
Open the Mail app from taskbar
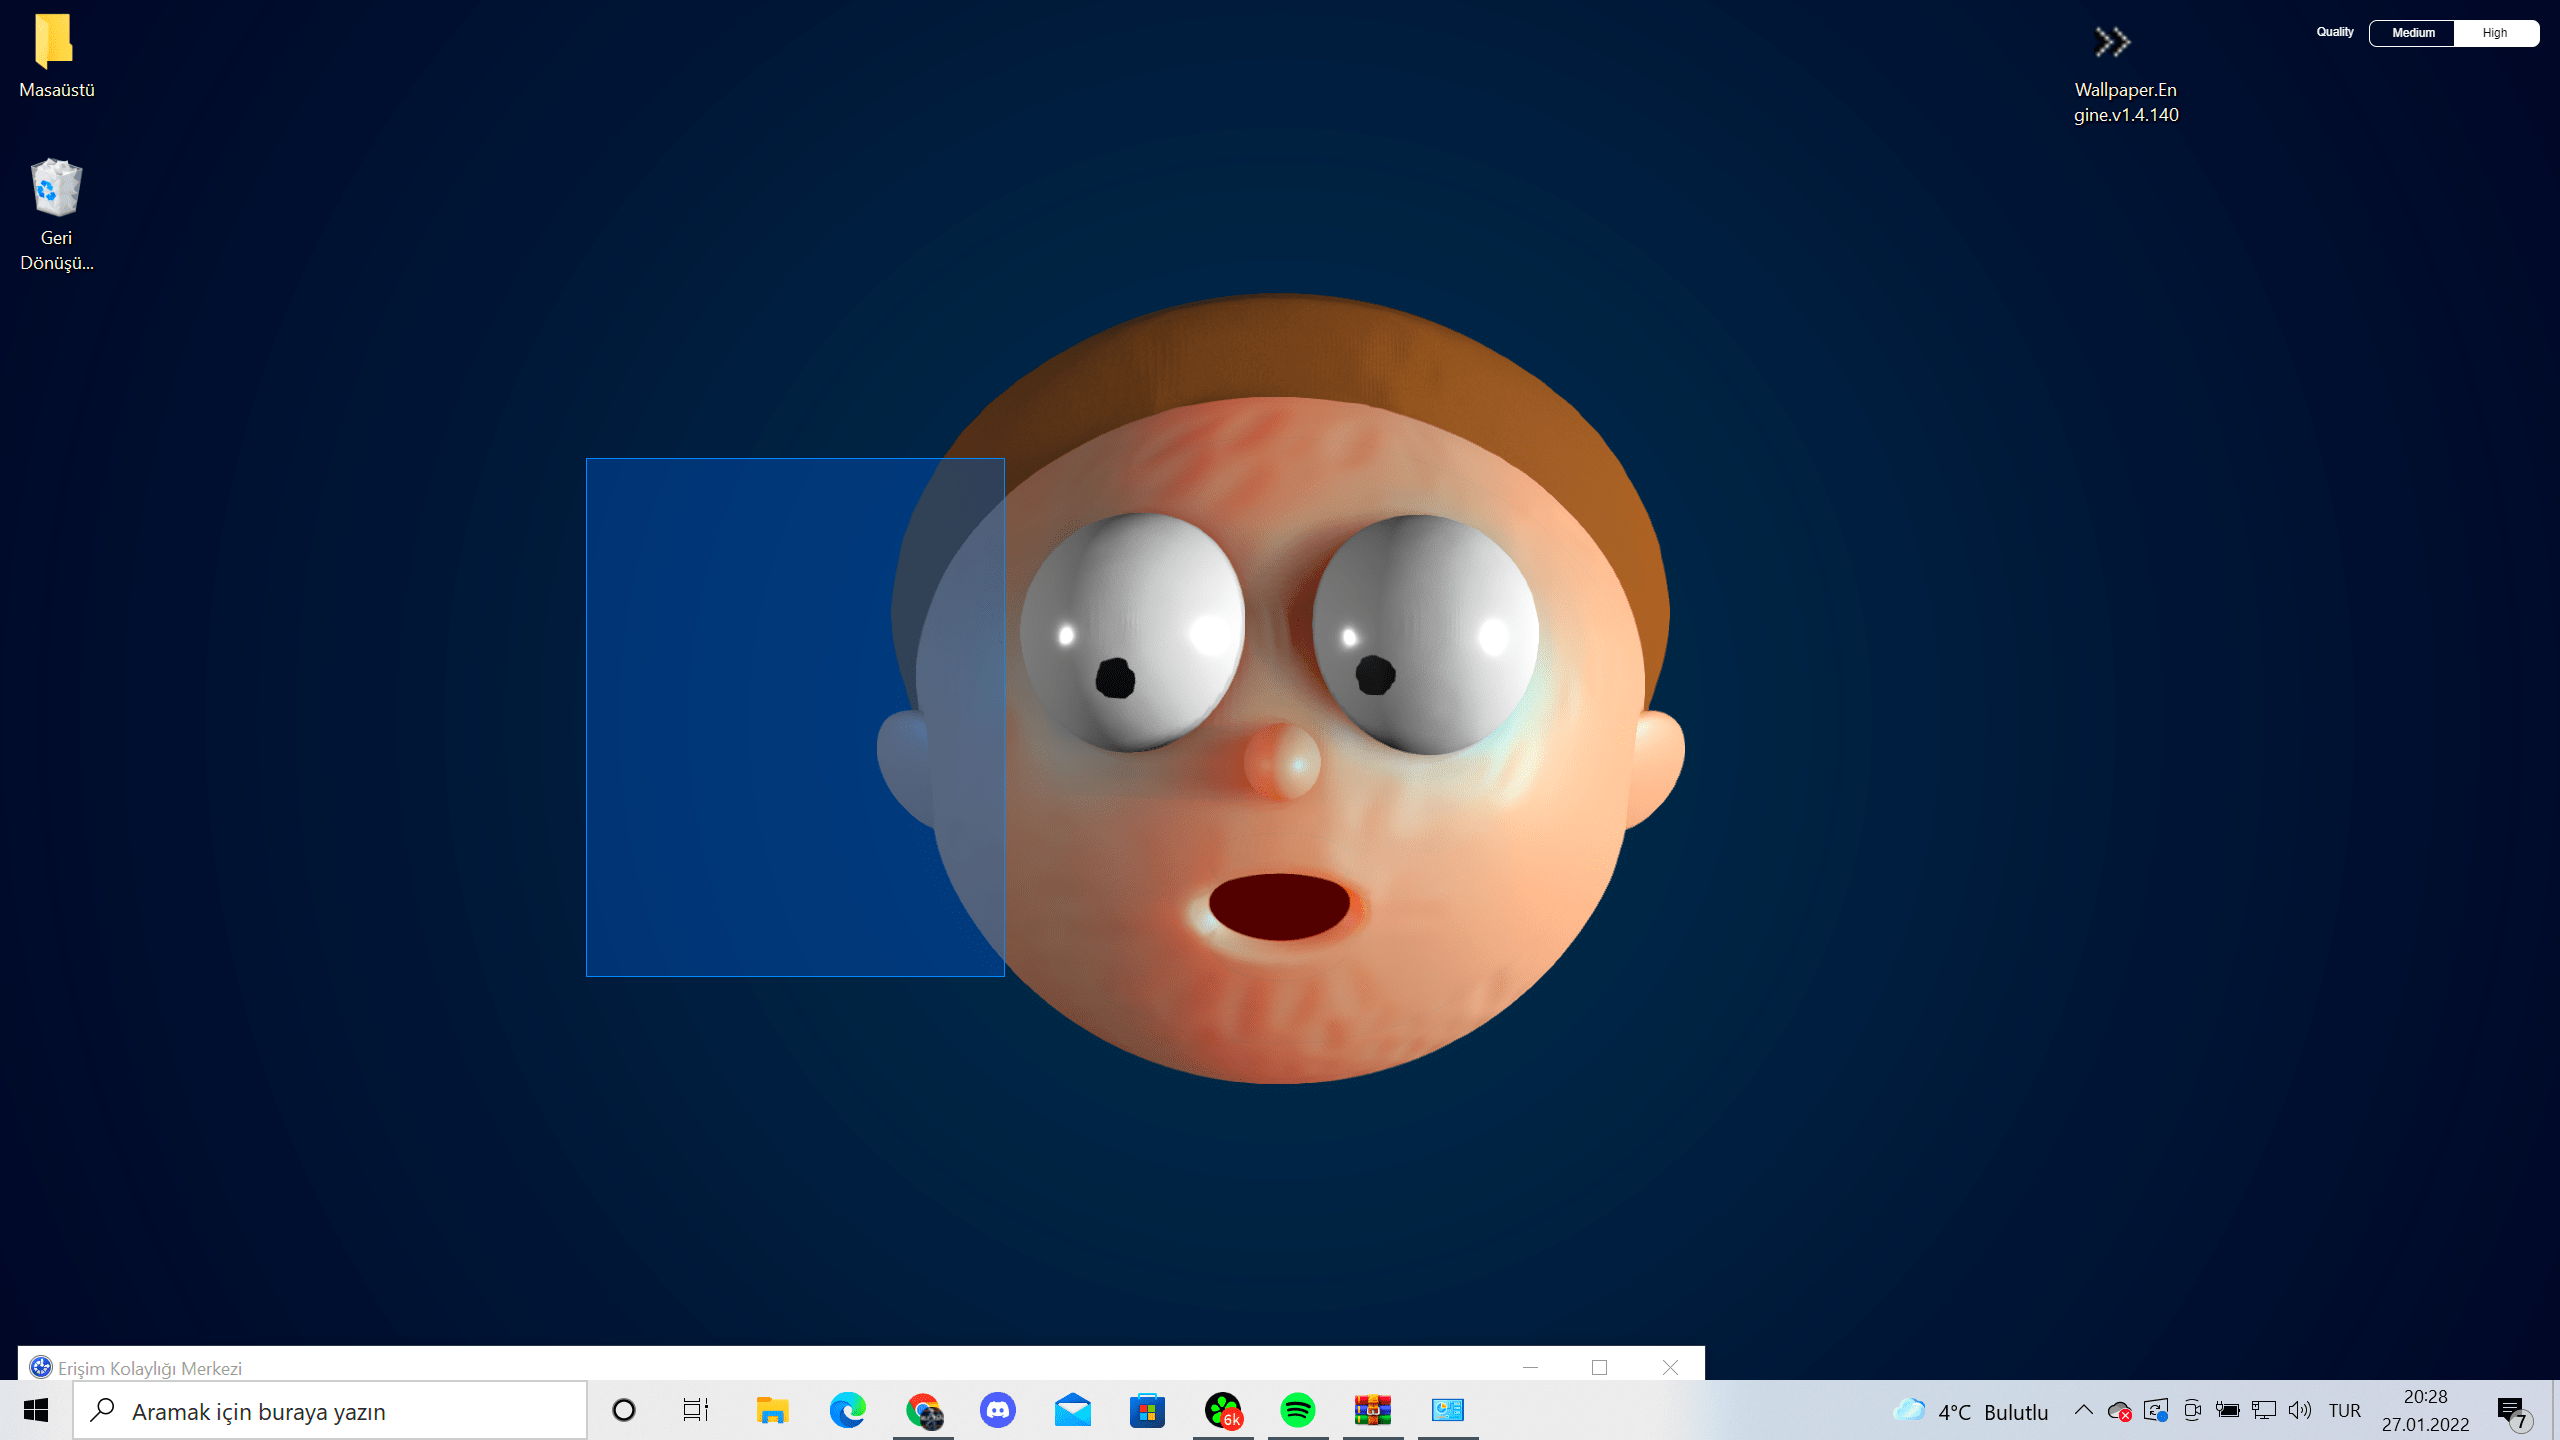coord(1072,1410)
